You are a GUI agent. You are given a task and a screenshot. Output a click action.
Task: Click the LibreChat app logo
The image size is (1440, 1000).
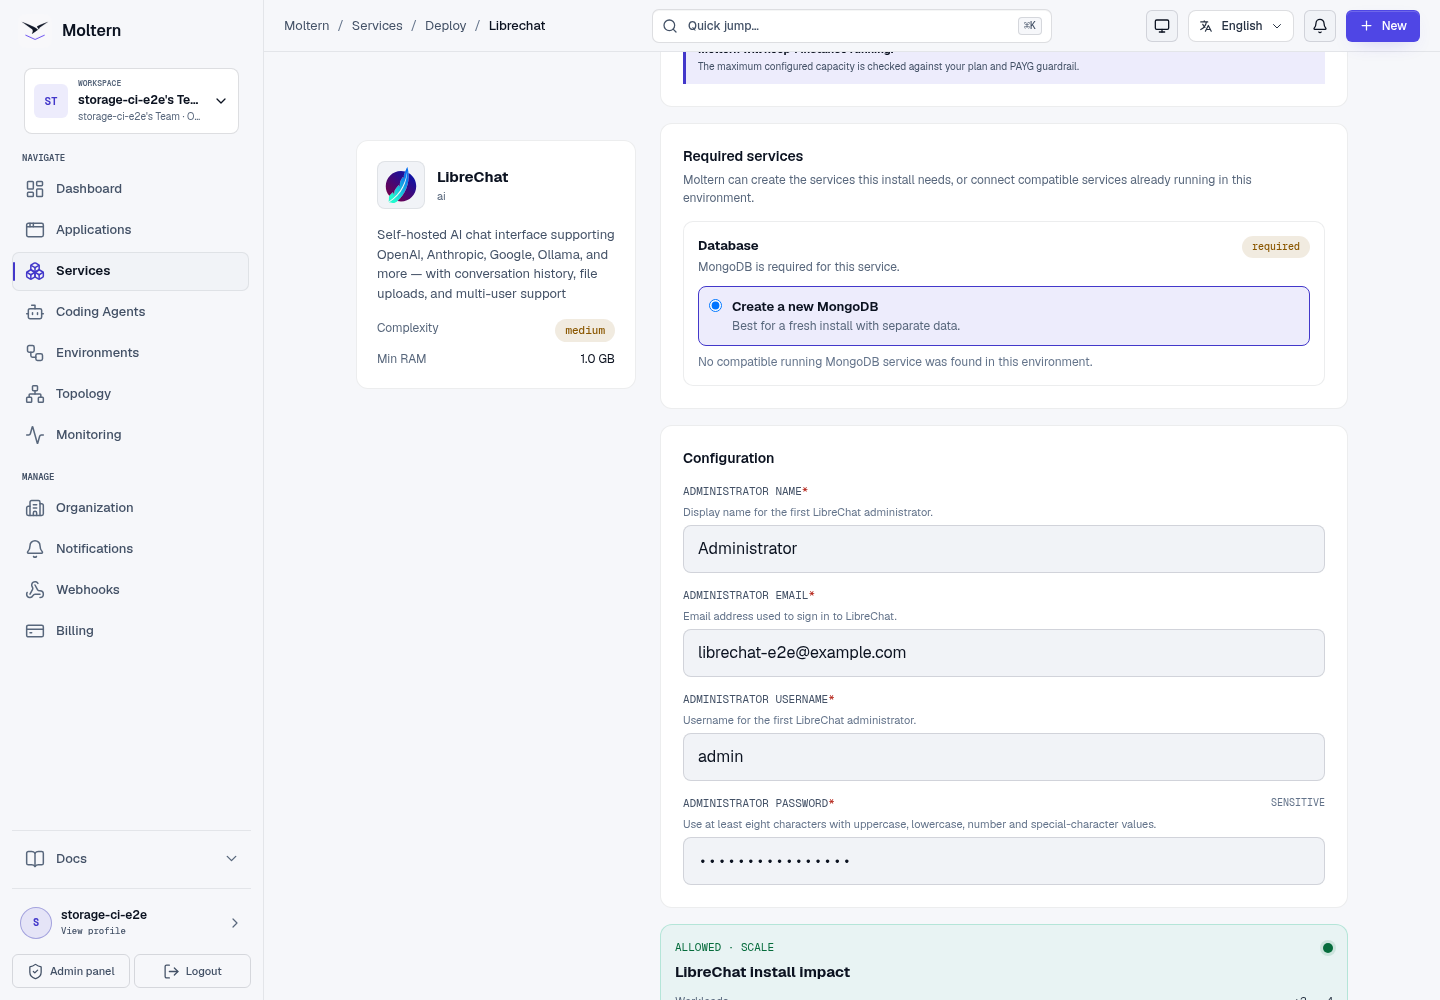pos(401,185)
